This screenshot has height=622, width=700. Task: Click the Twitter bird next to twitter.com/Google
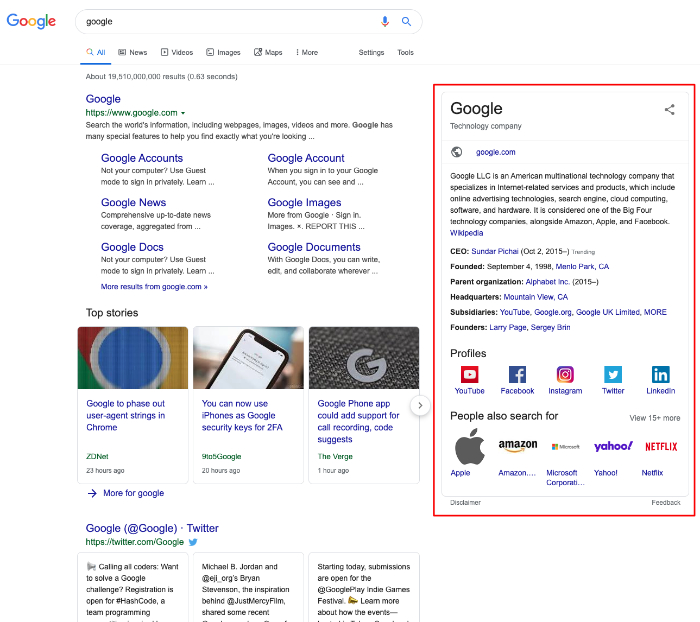click(193, 542)
